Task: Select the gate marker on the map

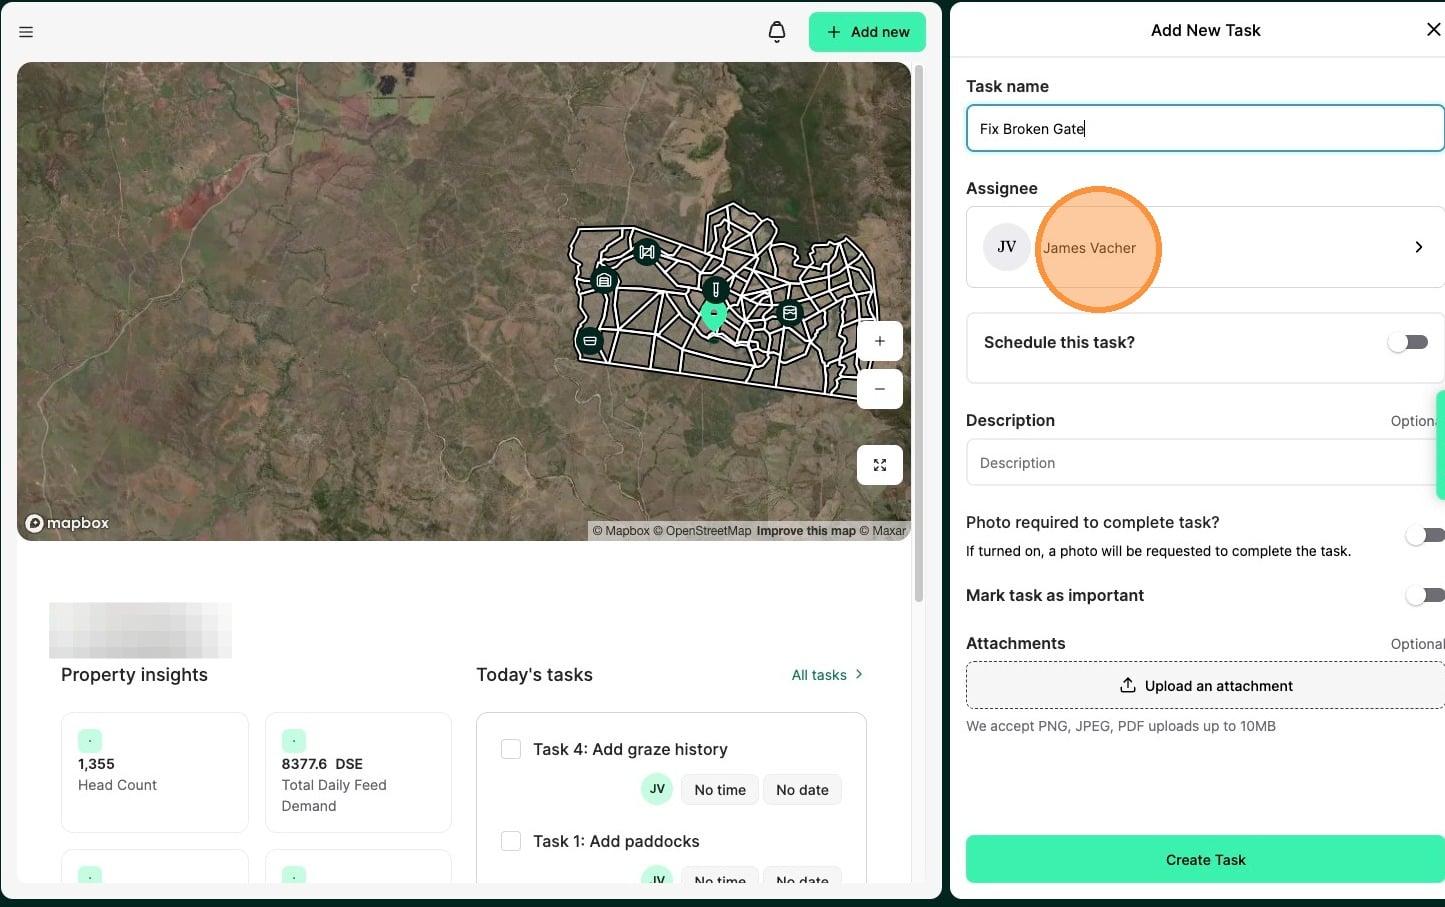Action: 647,252
